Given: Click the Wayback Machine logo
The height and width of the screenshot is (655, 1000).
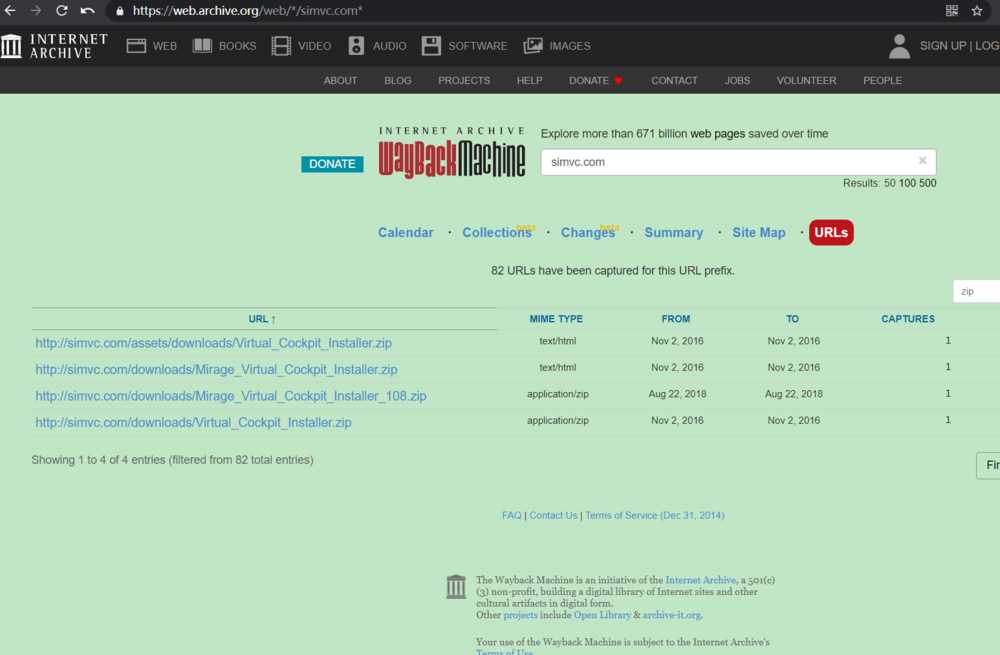Looking at the screenshot, I should coord(452,152).
